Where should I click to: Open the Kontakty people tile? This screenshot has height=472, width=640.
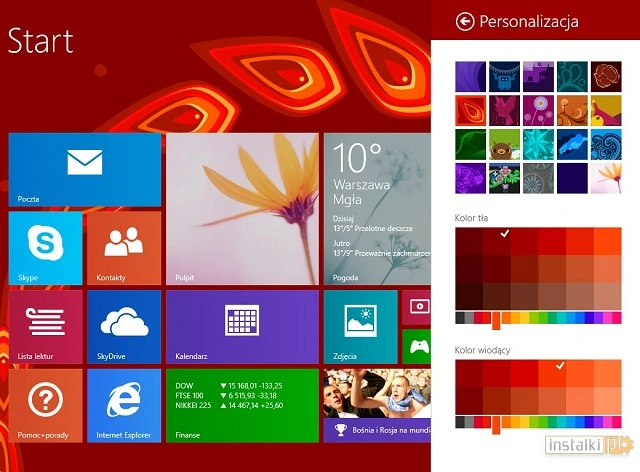click(124, 248)
